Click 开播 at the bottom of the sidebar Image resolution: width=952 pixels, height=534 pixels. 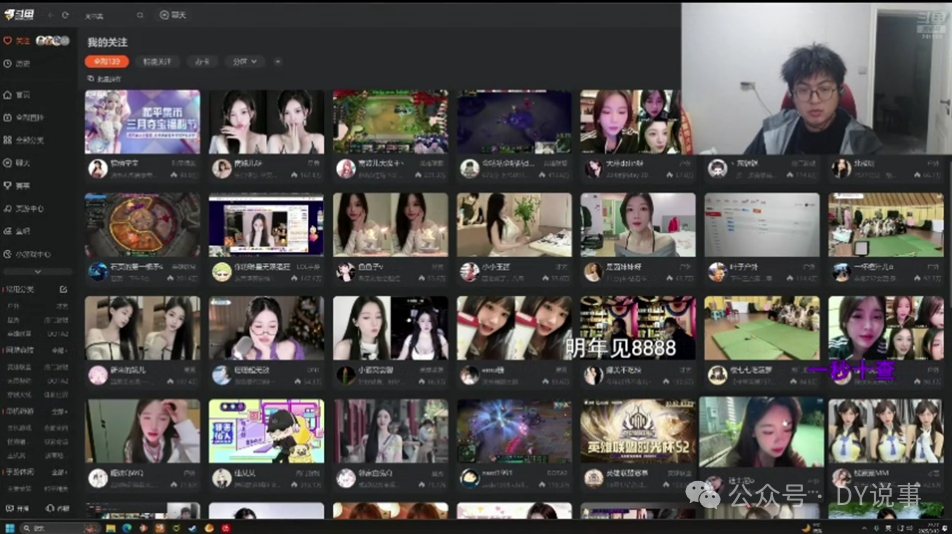pos(17,508)
